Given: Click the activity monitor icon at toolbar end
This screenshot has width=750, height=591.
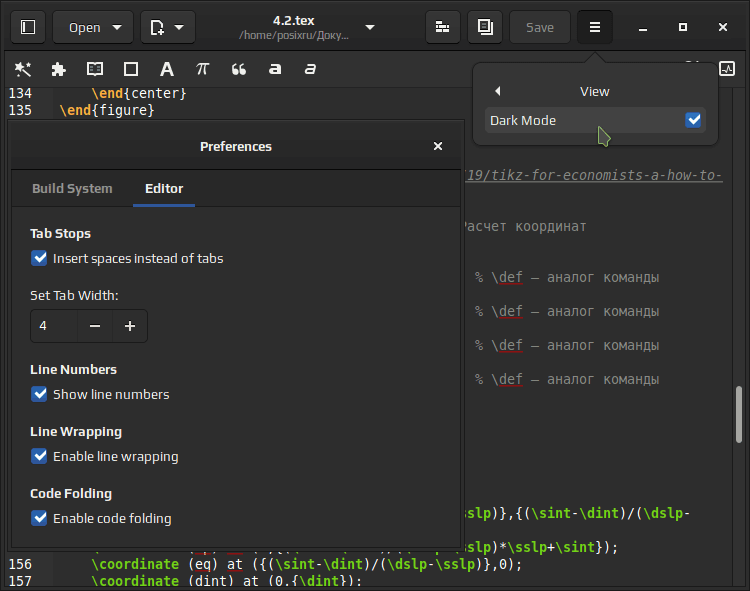Looking at the screenshot, I should pos(727,69).
